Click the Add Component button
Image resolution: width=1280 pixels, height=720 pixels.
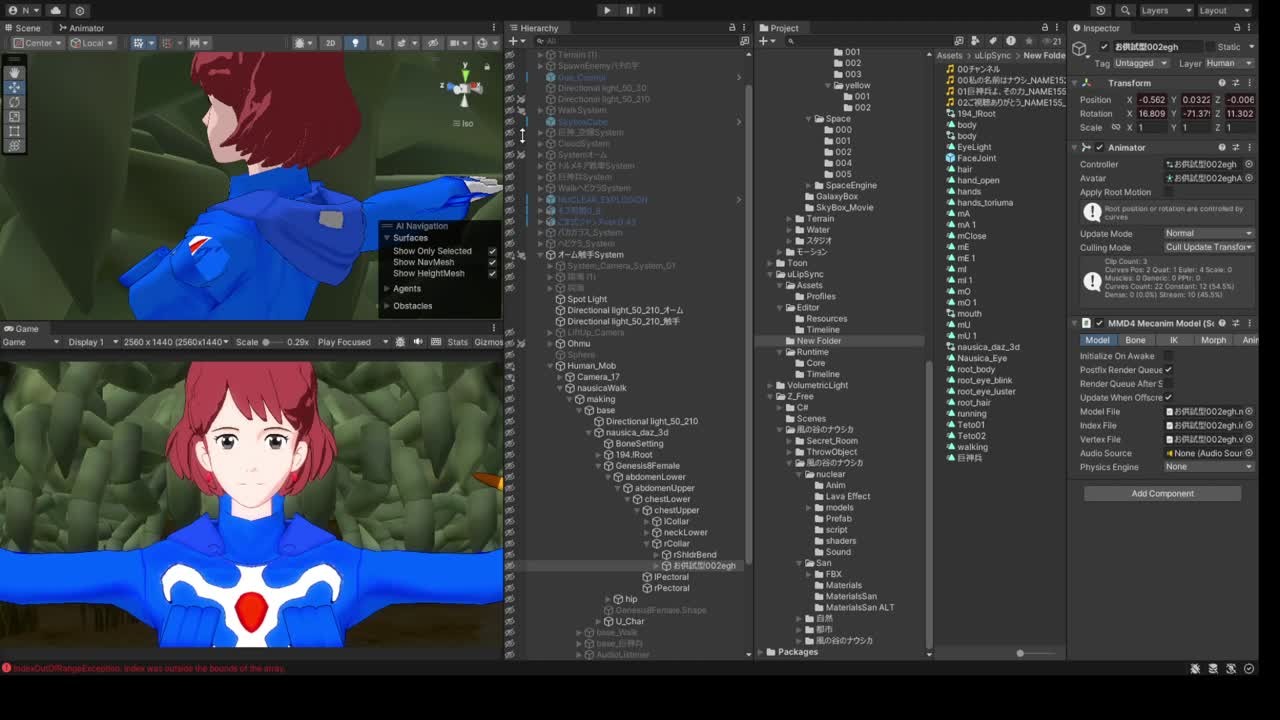(x=1162, y=493)
